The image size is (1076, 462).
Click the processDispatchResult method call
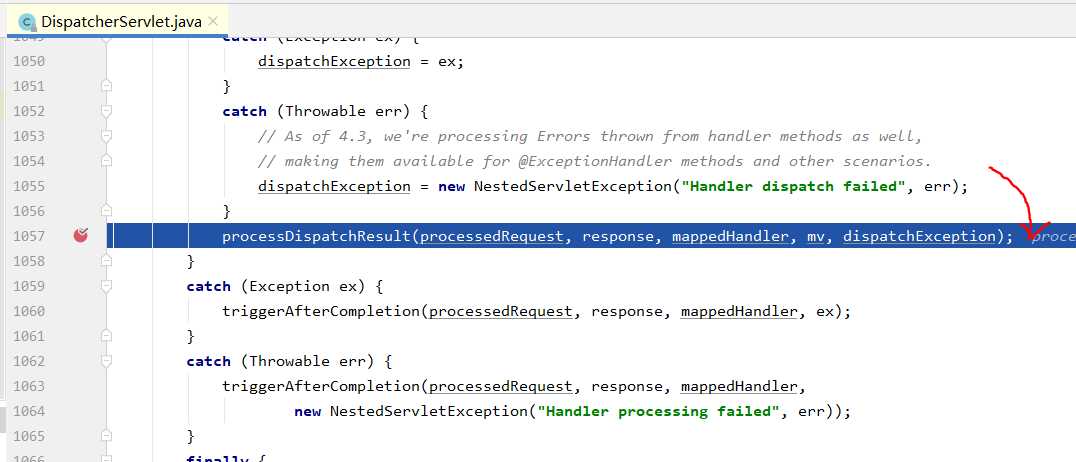point(316,236)
